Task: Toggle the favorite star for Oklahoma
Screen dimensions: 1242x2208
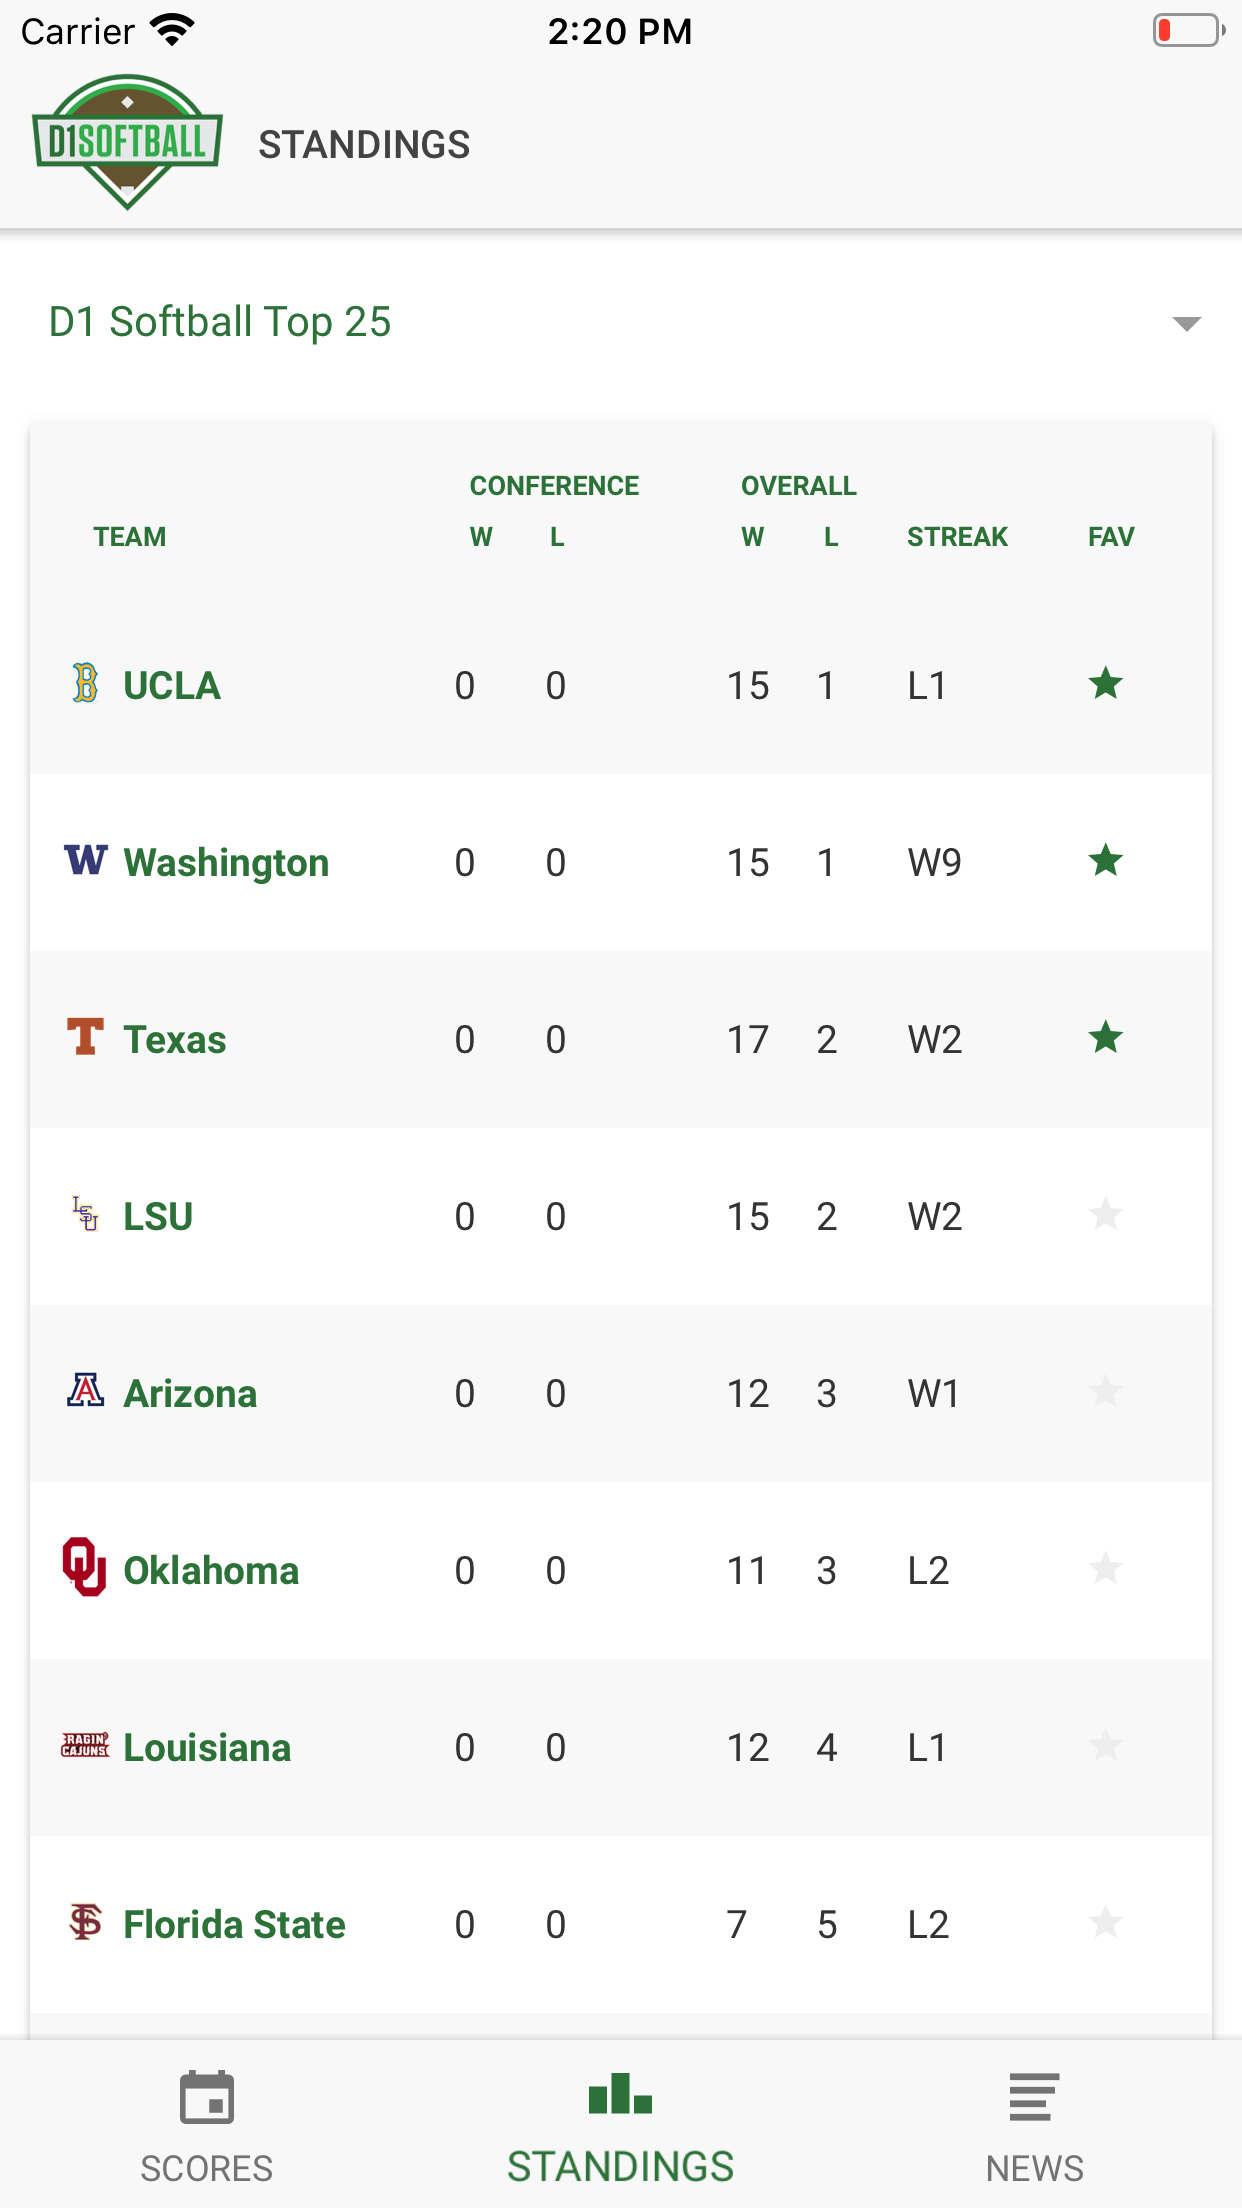Action: 1106,1569
